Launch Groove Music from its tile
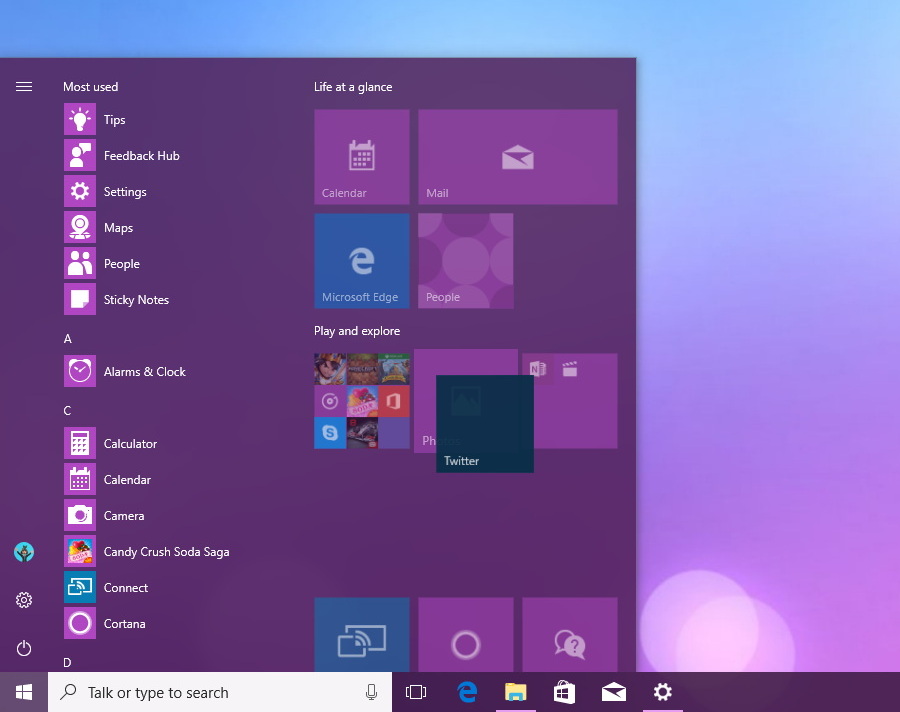 pos(330,401)
